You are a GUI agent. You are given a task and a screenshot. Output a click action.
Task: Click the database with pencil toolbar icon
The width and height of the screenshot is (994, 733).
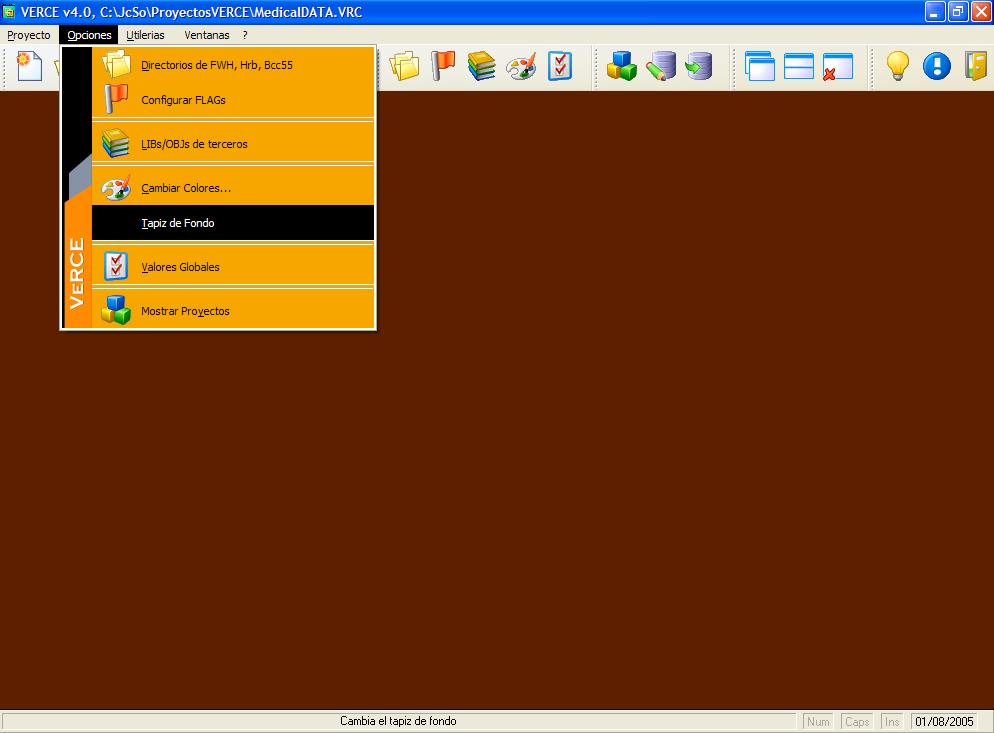pyautogui.click(x=660, y=67)
